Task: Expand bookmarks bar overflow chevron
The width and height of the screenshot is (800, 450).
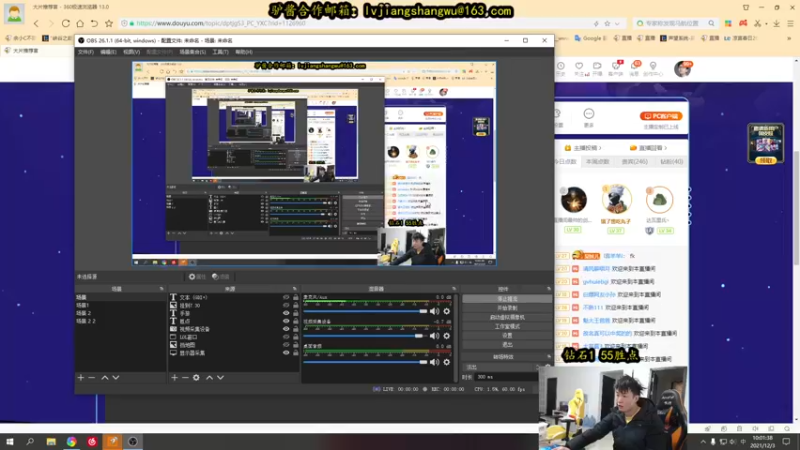Action: tap(789, 38)
